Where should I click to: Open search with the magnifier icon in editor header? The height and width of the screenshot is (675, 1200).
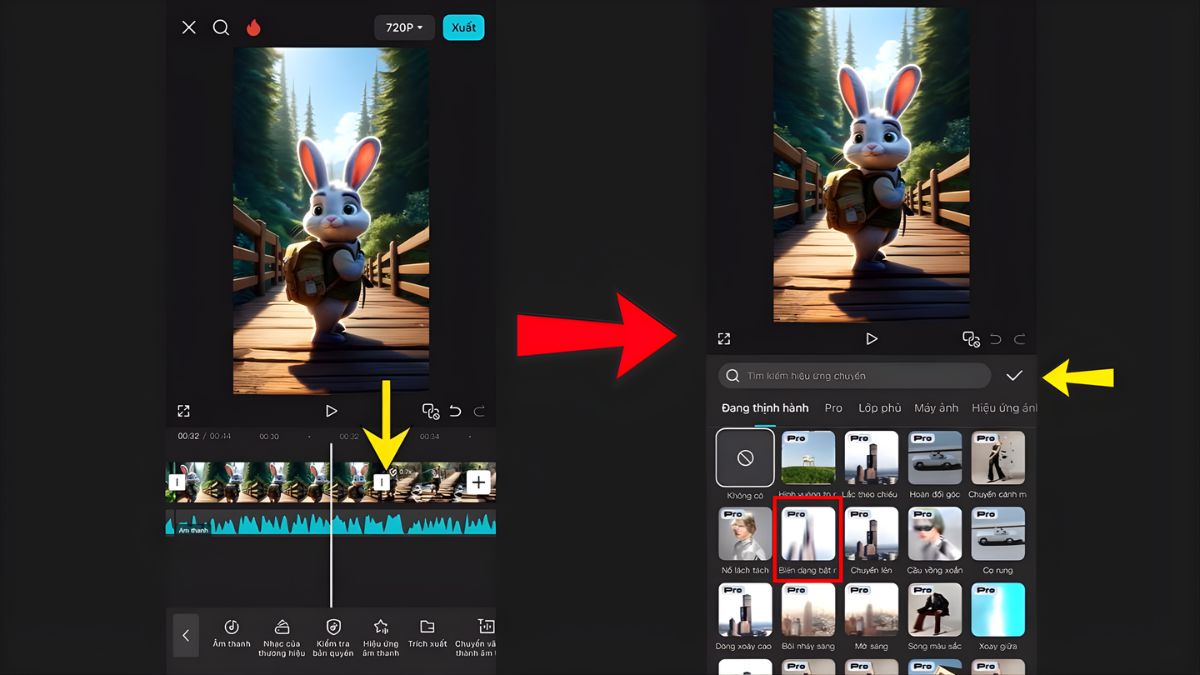click(221, 28)
